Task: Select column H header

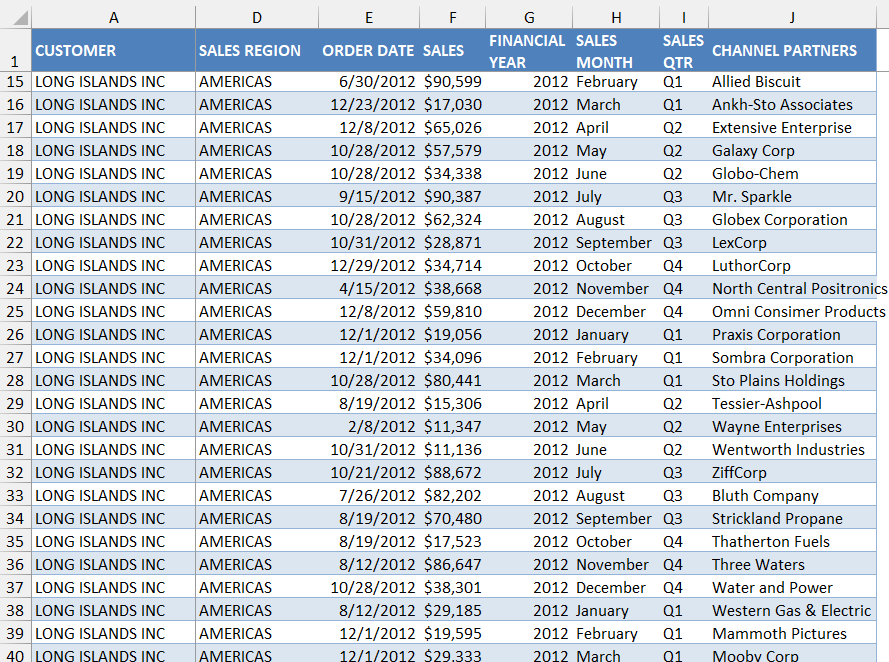Action: 616,18
